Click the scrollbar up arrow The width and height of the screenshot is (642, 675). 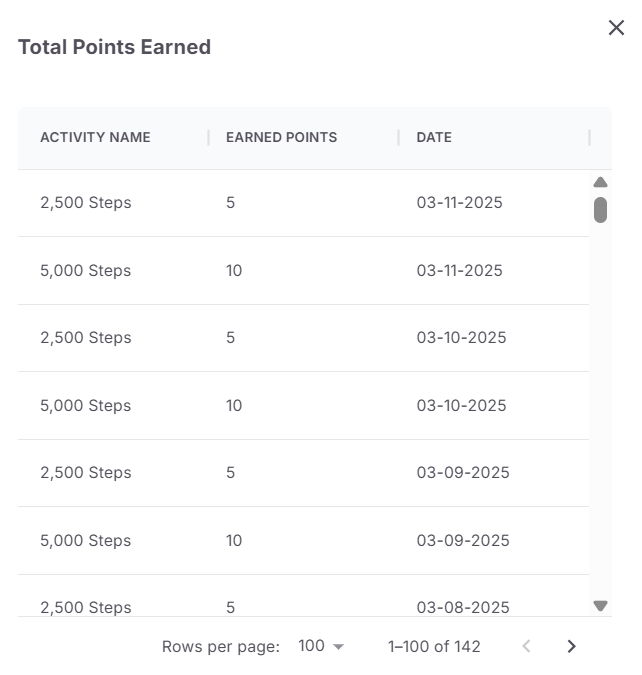(600, 182)
